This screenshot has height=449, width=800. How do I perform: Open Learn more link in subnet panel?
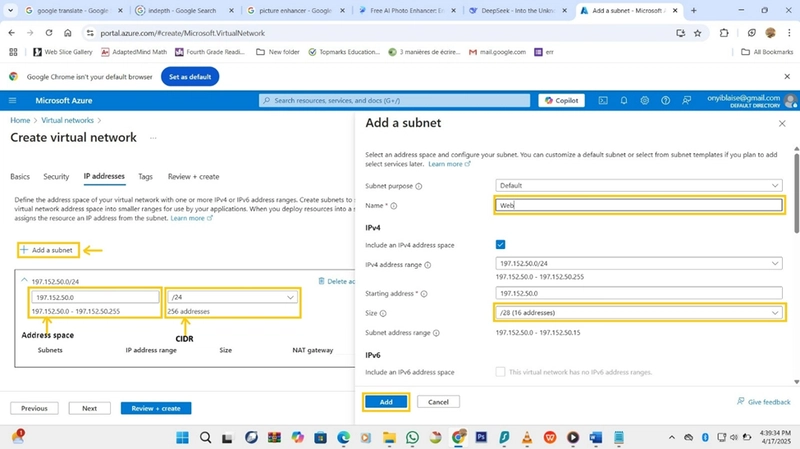click(x=449, y=164)
